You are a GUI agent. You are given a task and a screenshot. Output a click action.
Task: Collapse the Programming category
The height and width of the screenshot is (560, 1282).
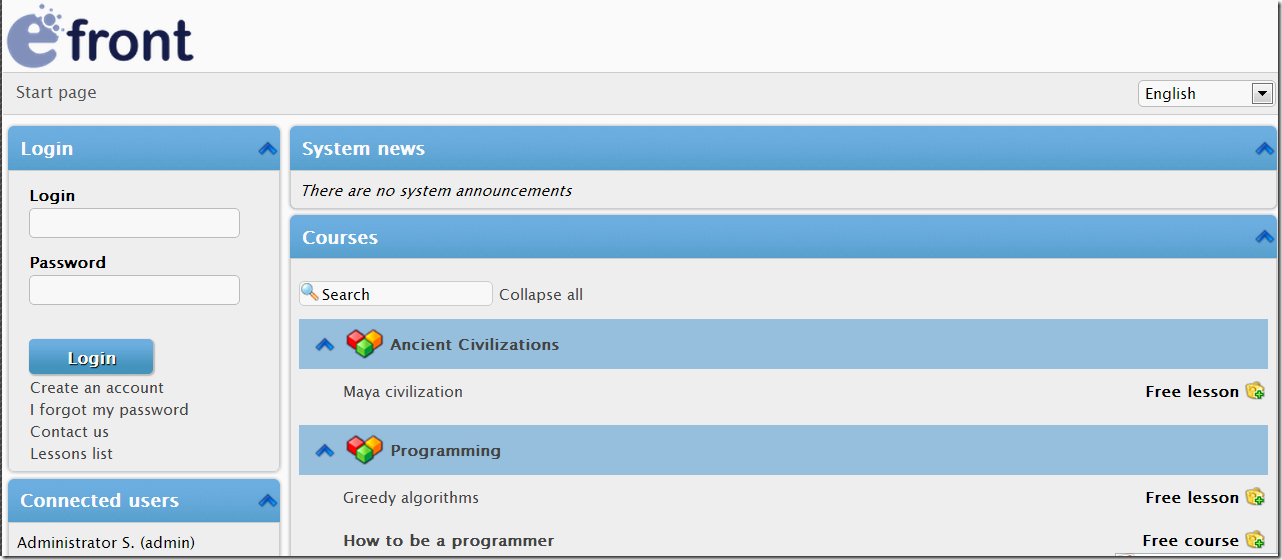tap(324, 451)
